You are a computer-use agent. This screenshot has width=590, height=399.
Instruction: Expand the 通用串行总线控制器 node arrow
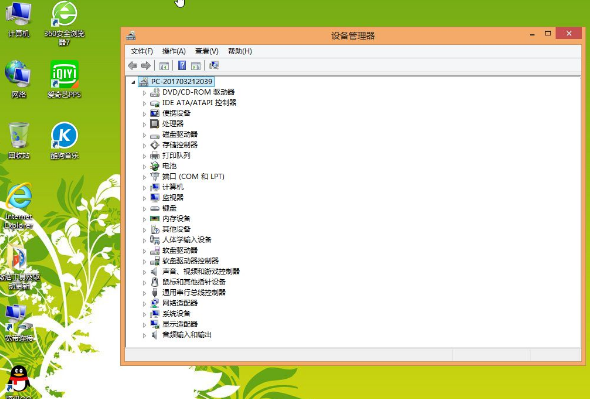[144, 293]
